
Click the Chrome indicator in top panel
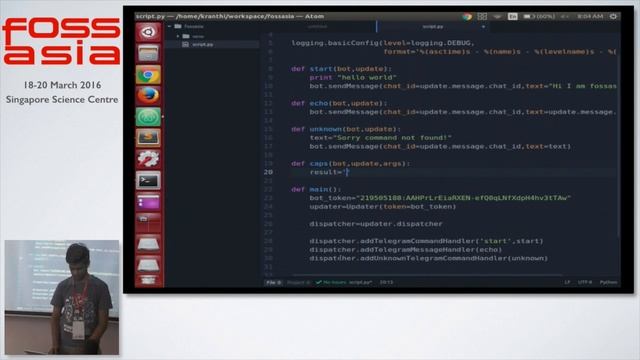point(467,16)
